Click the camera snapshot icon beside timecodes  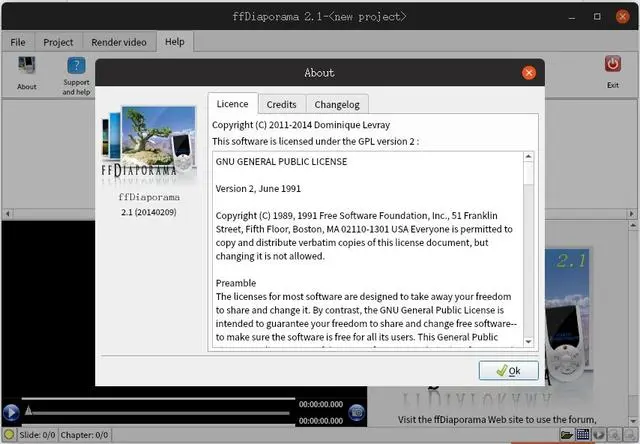(x=356, y=412)
